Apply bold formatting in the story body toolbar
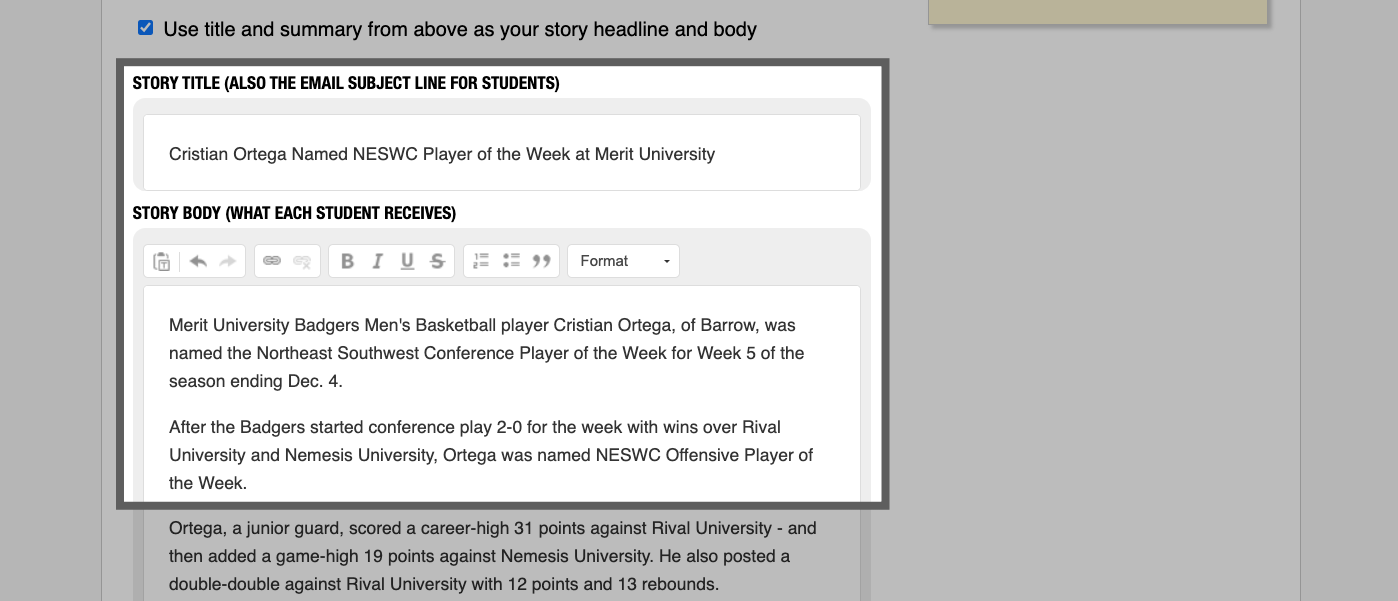1398x601 pixels. point(347,261)
